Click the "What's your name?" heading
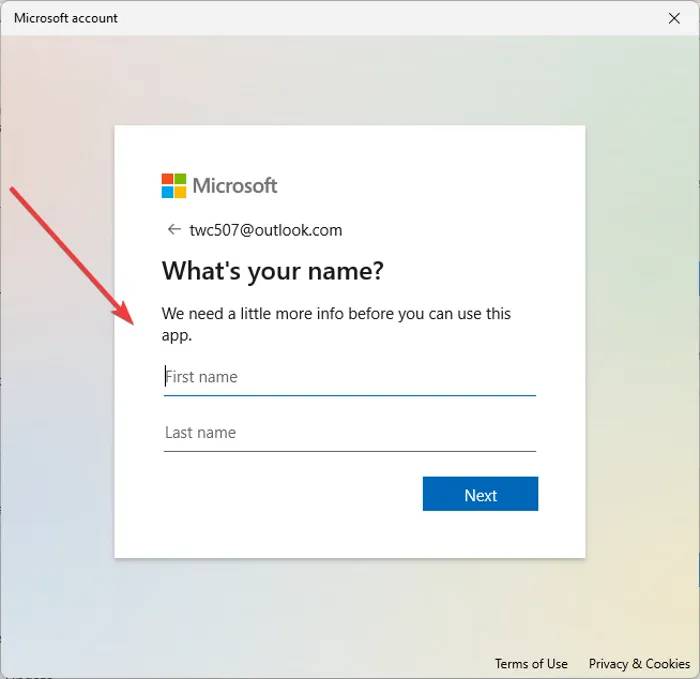The height and width of the screenshot is (679, 700). 272,271
